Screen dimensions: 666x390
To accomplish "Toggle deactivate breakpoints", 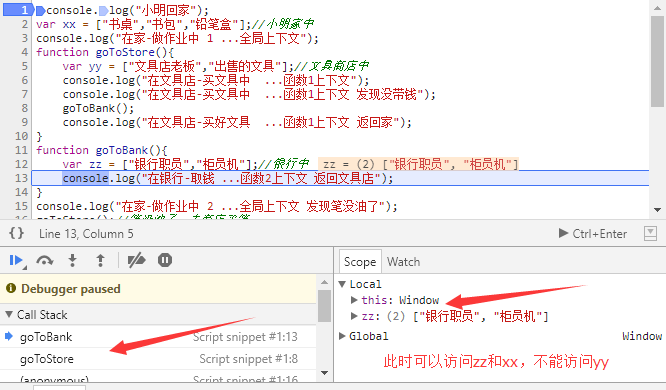I will pyautogui.click(x=136, y=260).
